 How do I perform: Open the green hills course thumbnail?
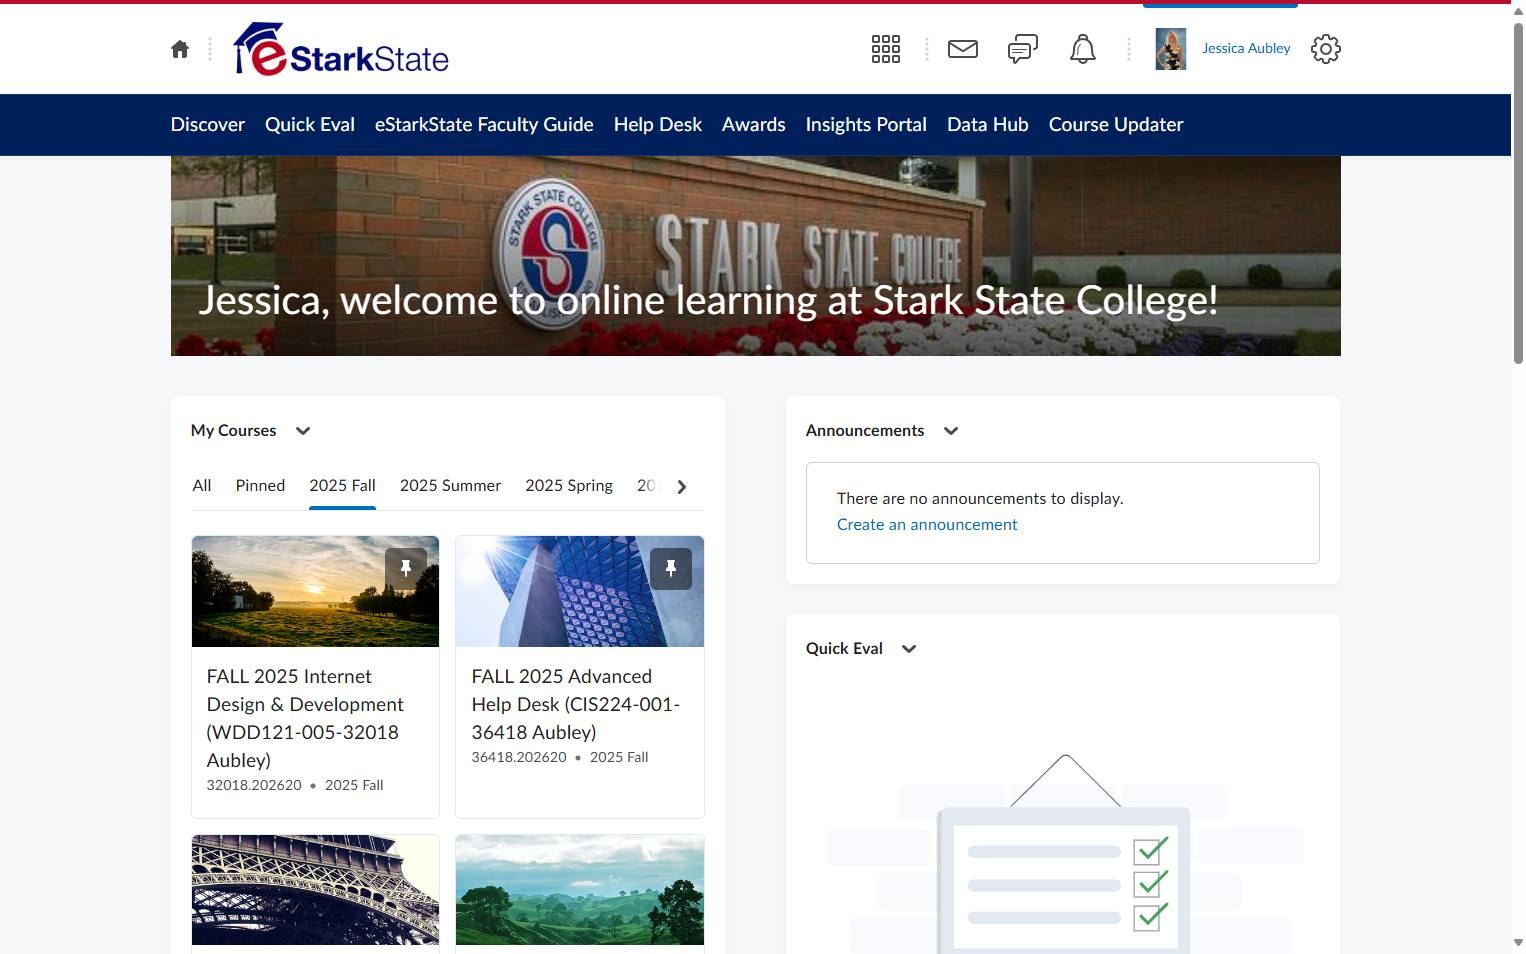pyautogui.click(x=580, y=890)
